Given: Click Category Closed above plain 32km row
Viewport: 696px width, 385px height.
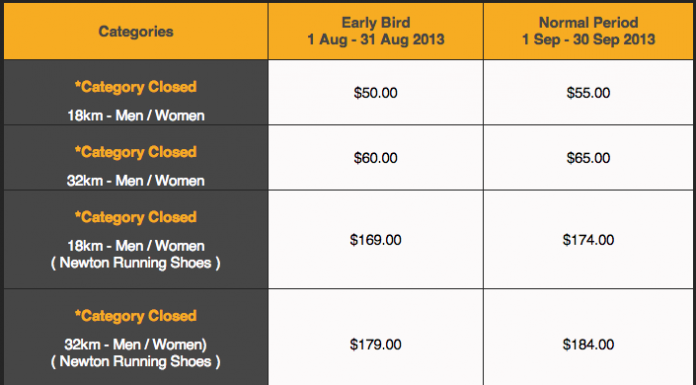Looking at the screenshot, I should [x=136, y=152].
